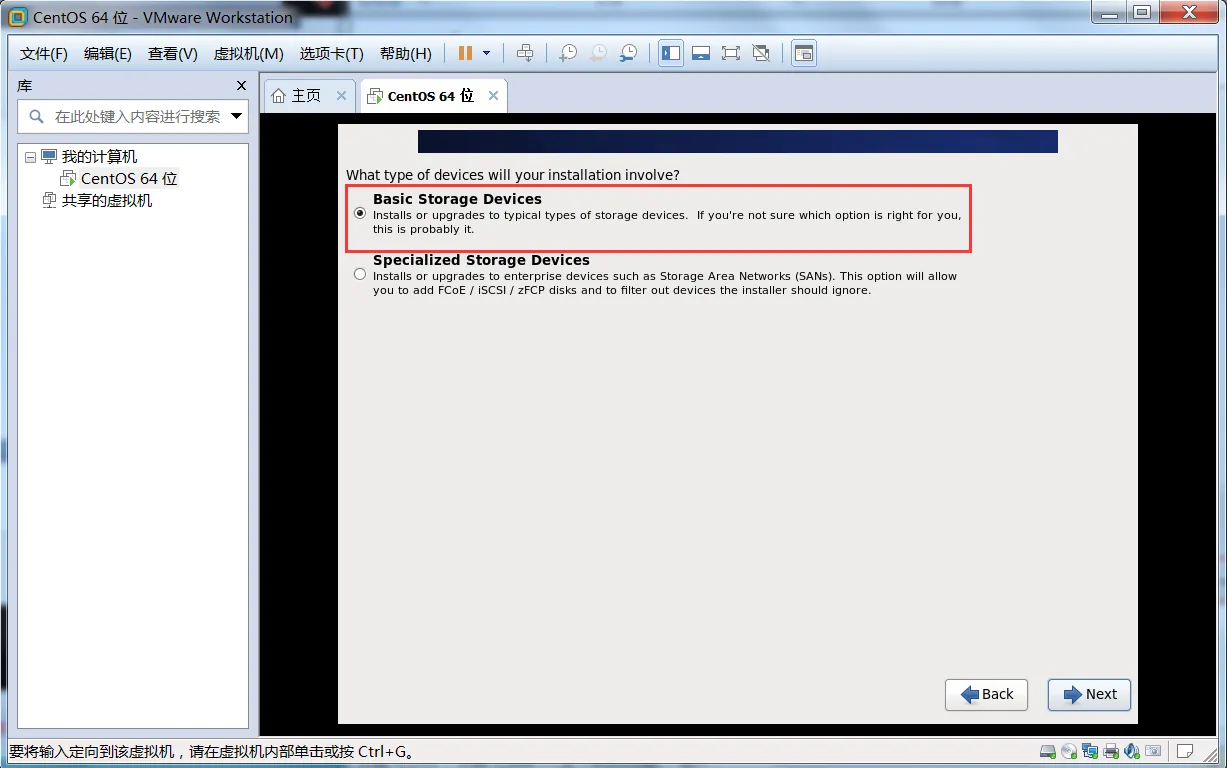This screenshot has height=768, width=1227.
Task: Send Ctrl+Alt+Del to the virtual machine
Action: [525, 53]
